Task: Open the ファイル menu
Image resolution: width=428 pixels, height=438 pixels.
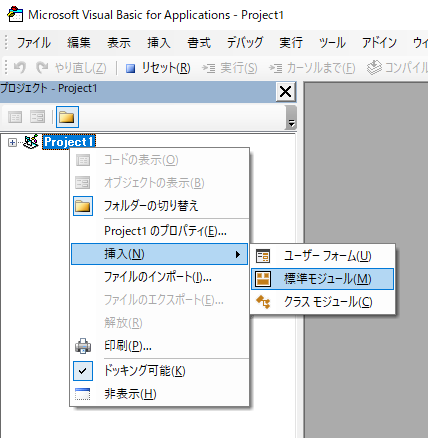Action: point(34,43)
